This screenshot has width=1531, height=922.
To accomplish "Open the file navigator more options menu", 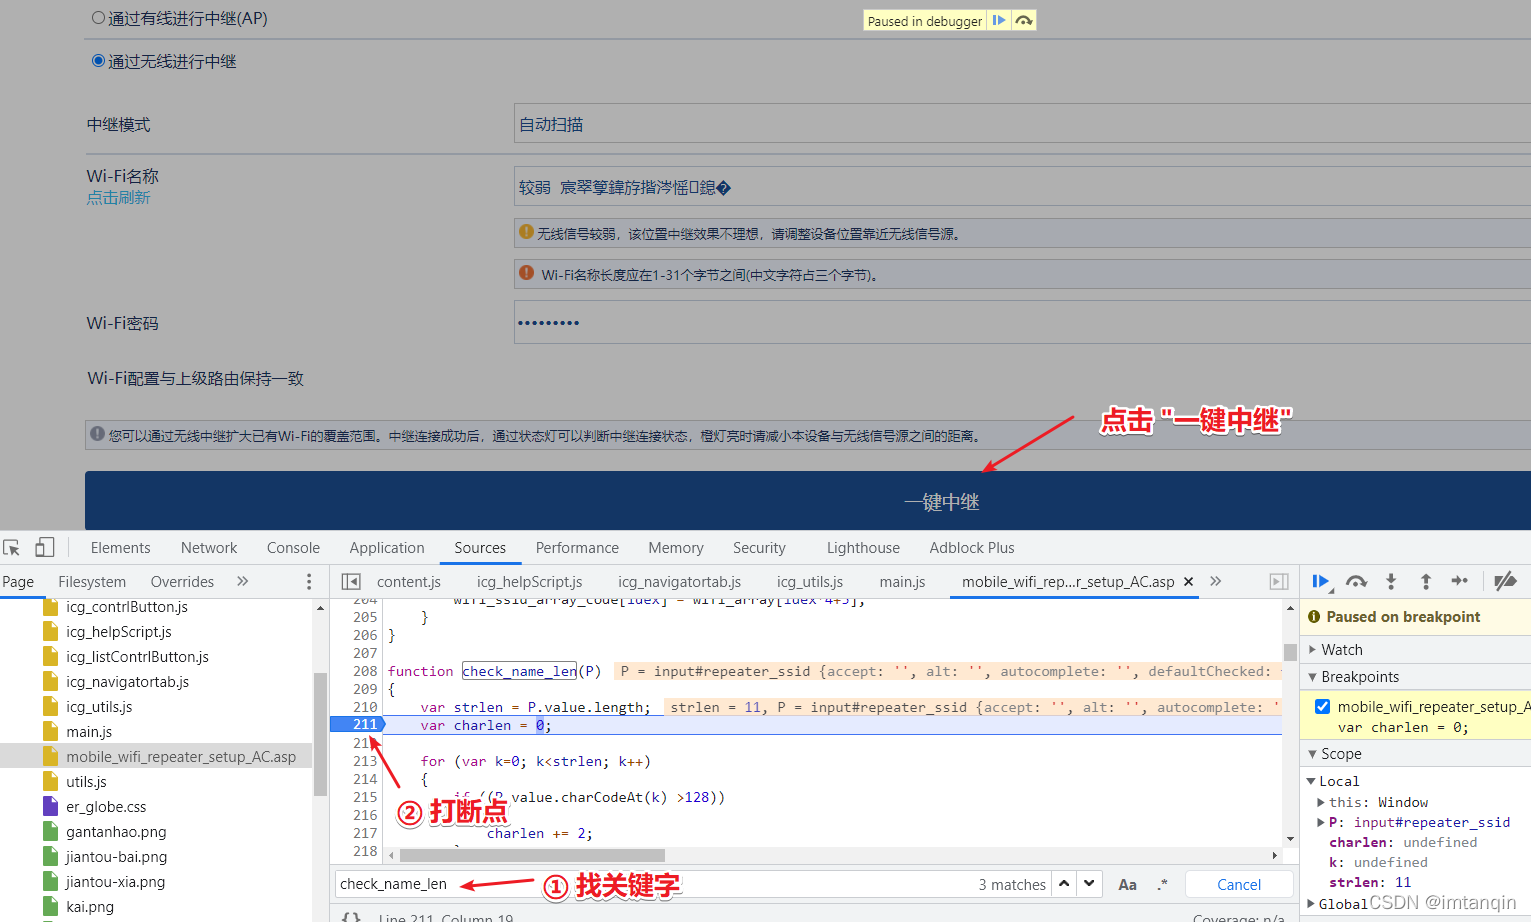I will click(309, 581).
